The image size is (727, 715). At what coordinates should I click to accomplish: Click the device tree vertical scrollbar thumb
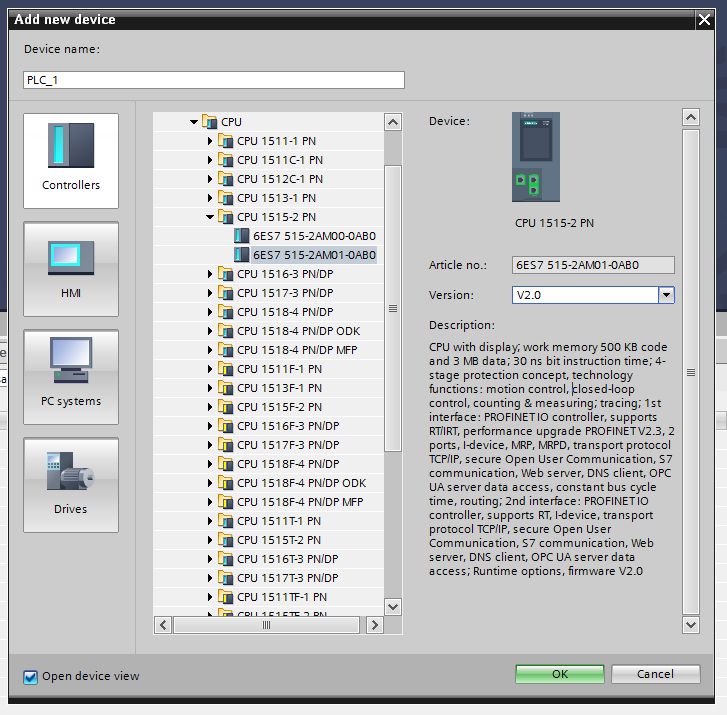[x=393, y=308]
